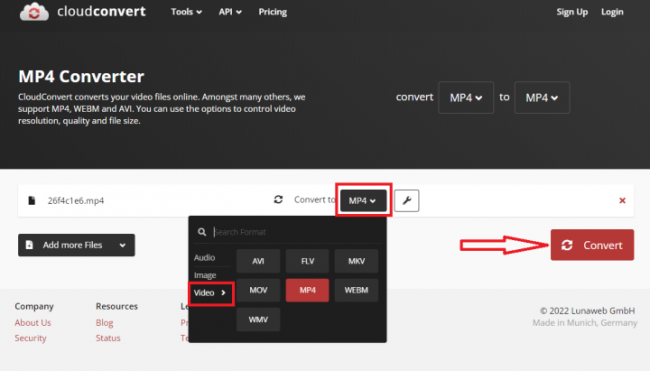
Task: Go to the Pricing page
Action: pyautogui.click(x=273, y=12)
